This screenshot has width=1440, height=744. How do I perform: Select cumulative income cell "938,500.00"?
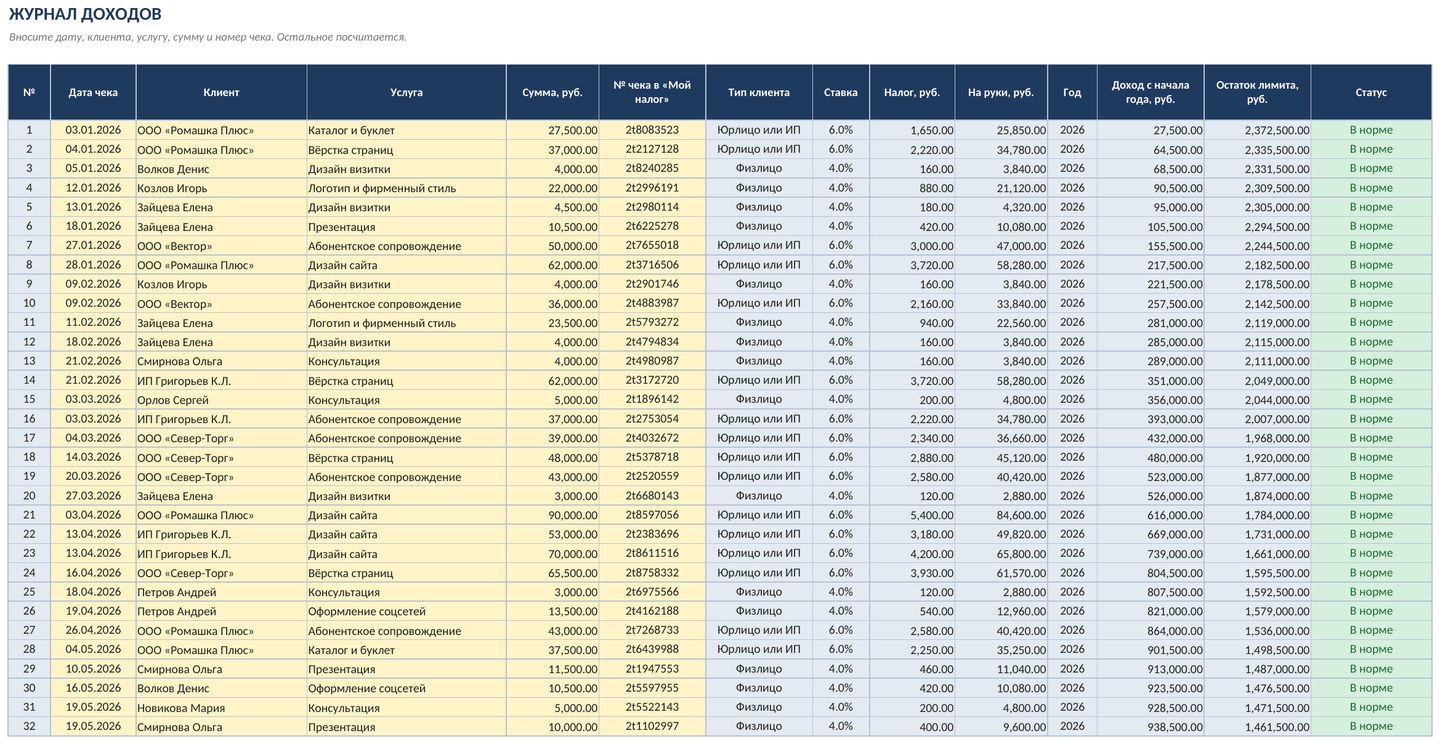tap(1150, 727)
